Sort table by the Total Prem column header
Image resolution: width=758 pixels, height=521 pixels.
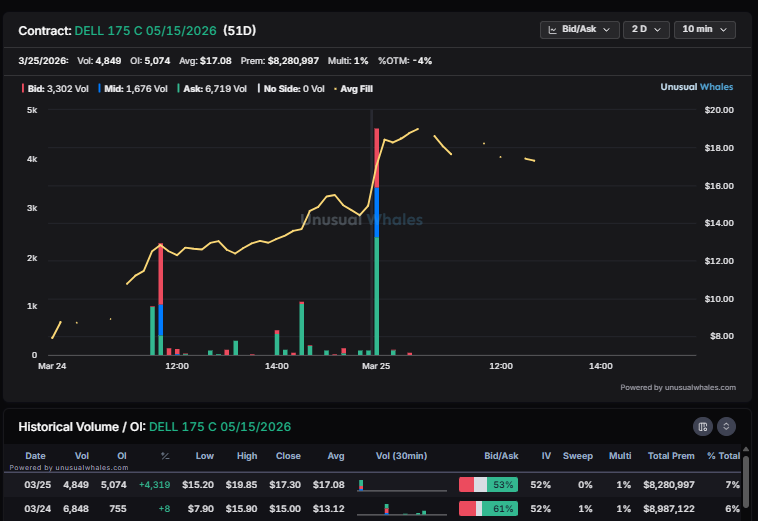[671, 456]
